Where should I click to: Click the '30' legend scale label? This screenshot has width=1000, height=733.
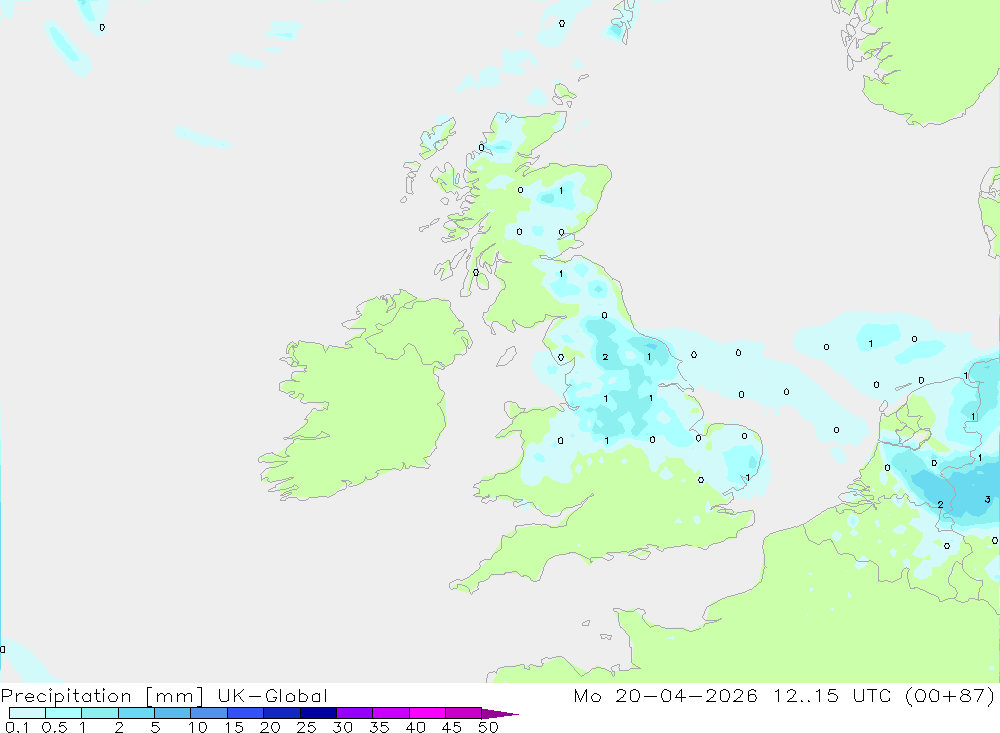coord(342,727)
